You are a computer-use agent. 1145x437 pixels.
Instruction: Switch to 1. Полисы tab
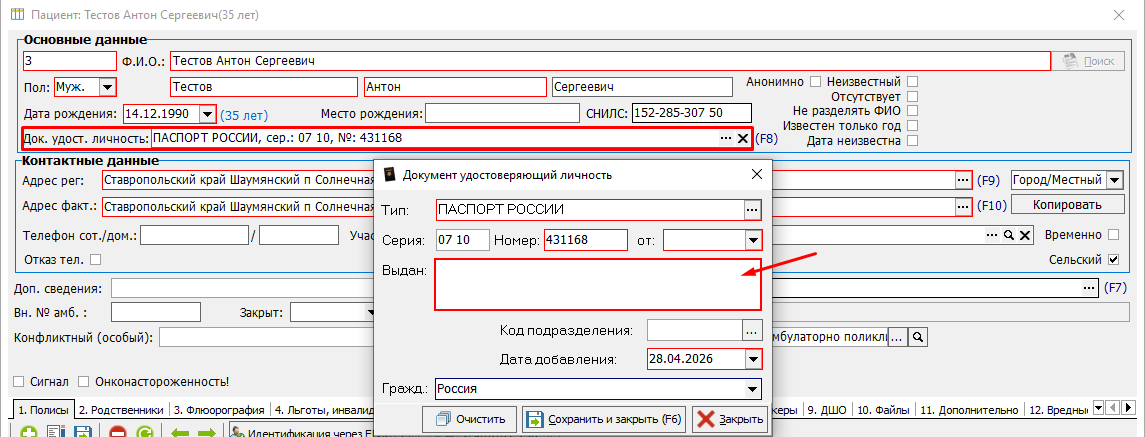point(44,411)
